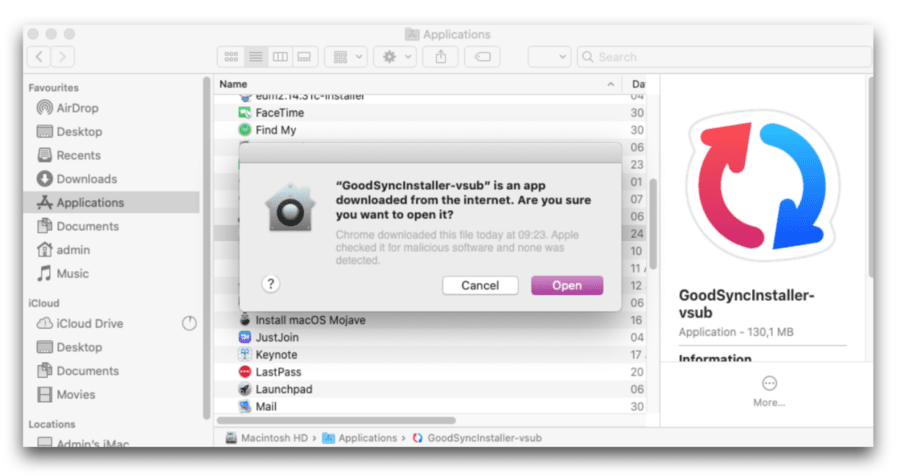Click GoodSyncInstaller-vsub in path bar

point(477,438)
